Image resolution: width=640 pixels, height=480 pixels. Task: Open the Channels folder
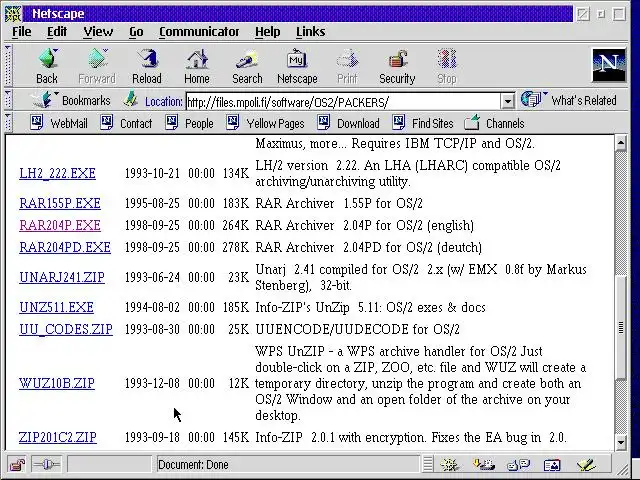(495, 123)
